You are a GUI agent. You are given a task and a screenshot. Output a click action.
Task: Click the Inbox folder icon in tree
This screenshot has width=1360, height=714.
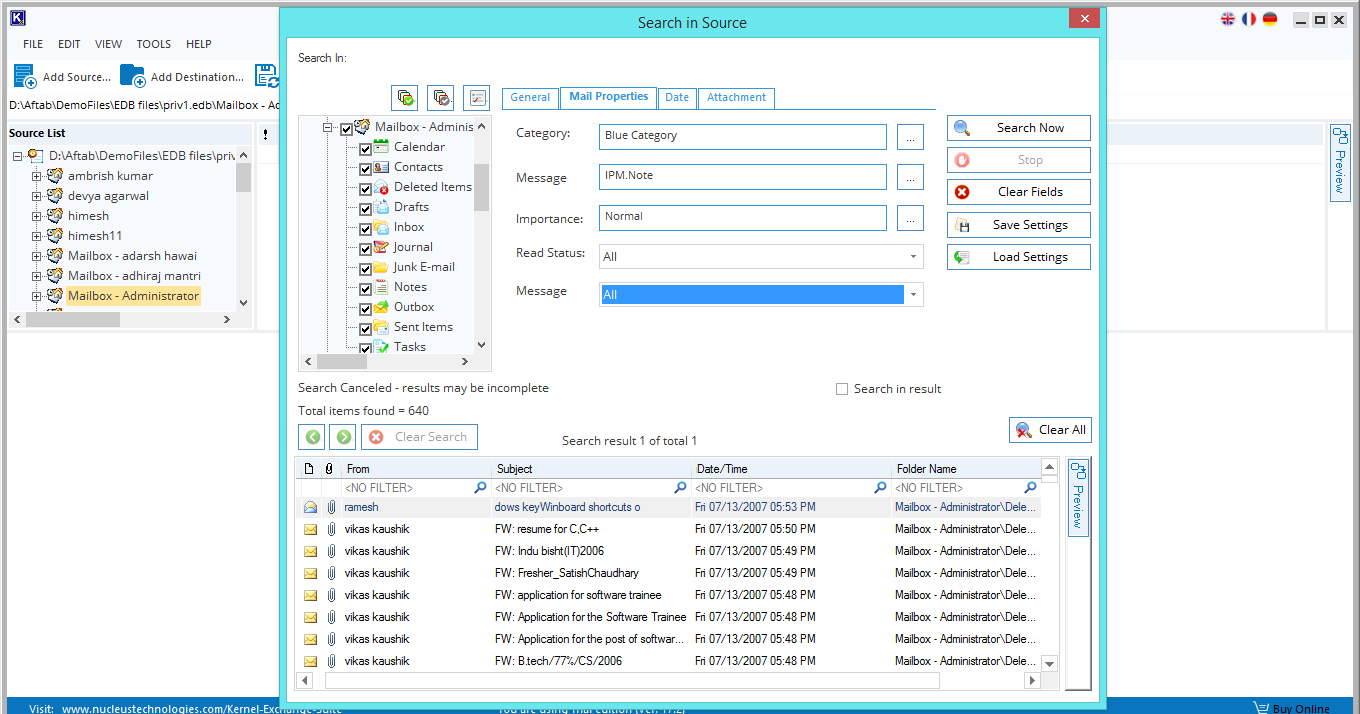[381, 227]
